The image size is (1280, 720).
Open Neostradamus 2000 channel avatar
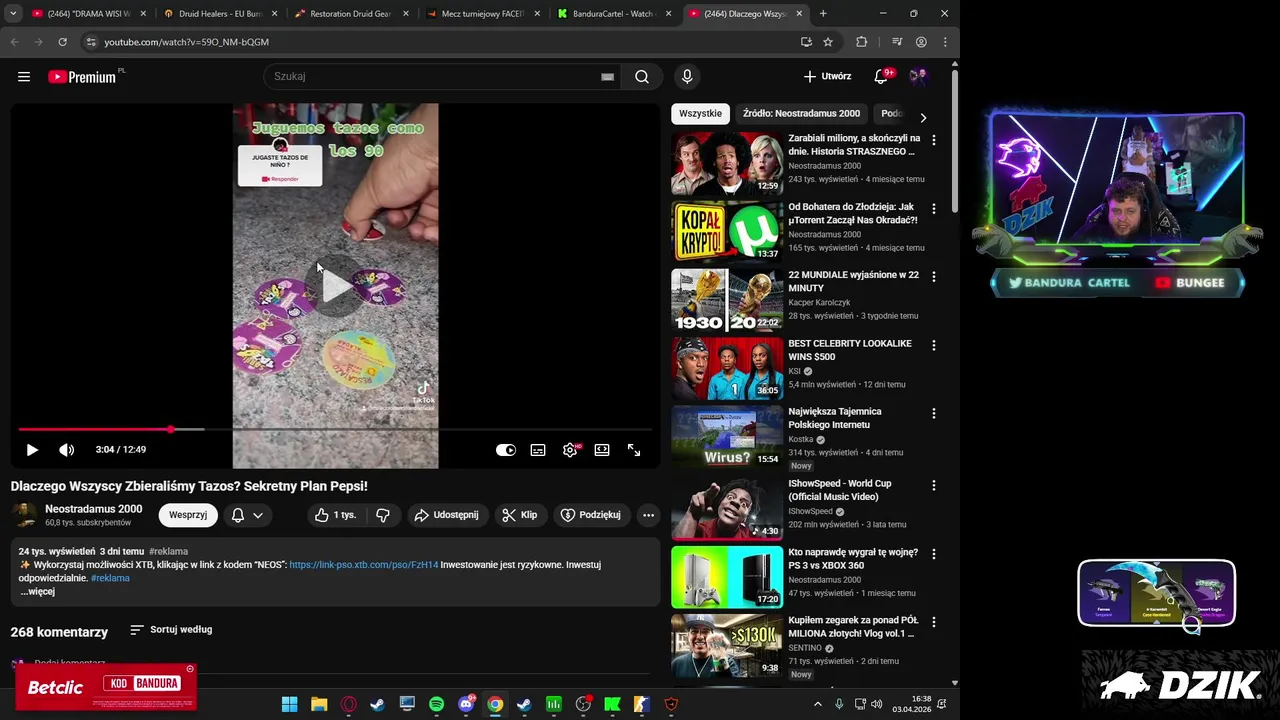[x=25, y=515]
